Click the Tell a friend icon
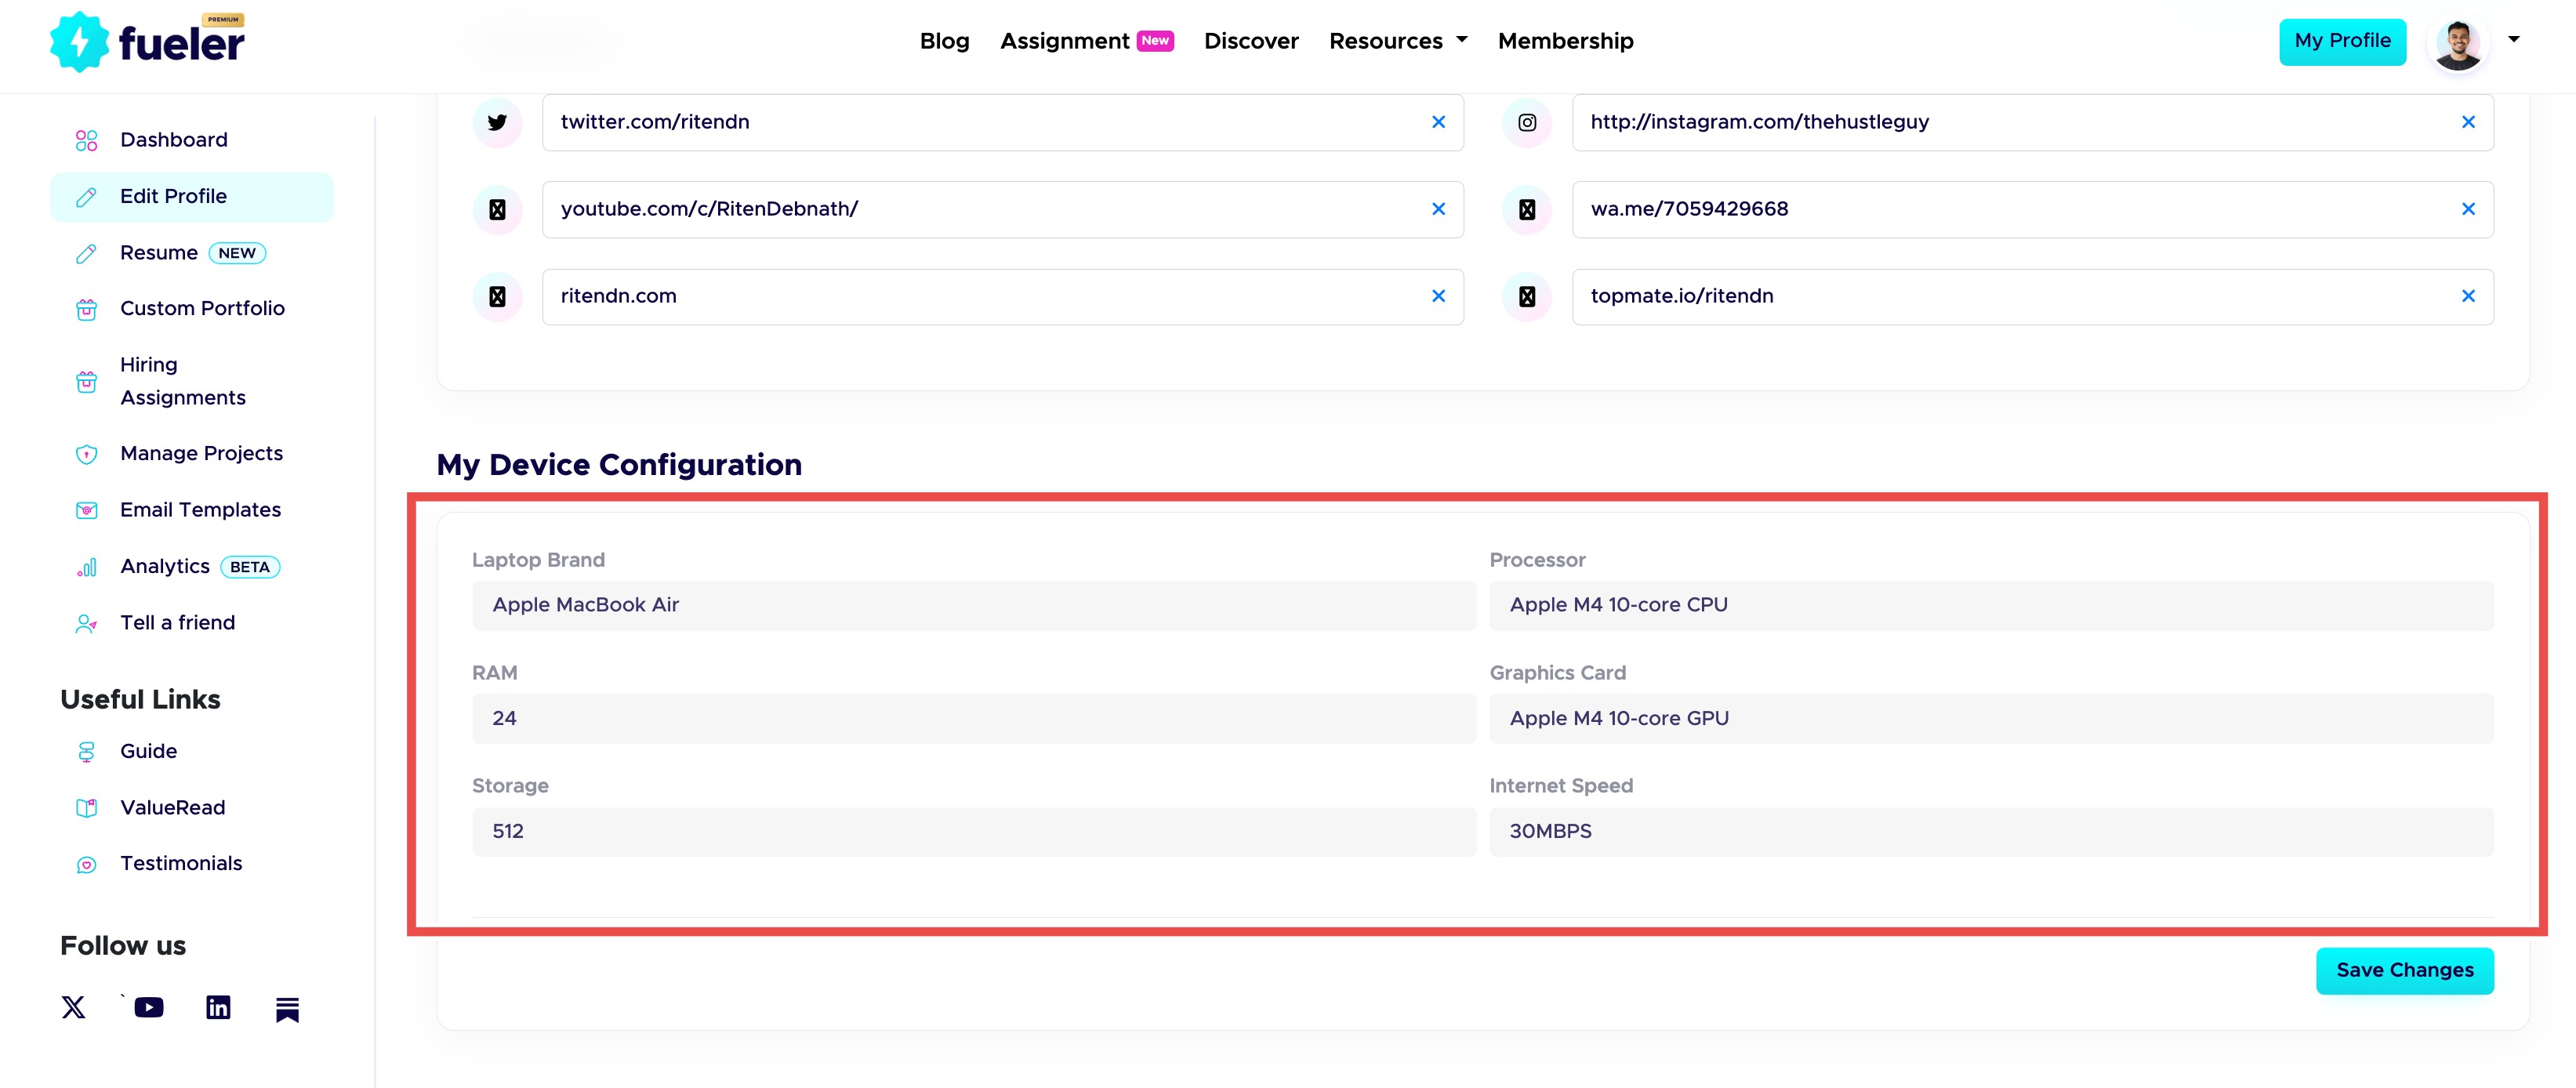The height and width of the screenshot is (1088, 2576). point(87,623)
